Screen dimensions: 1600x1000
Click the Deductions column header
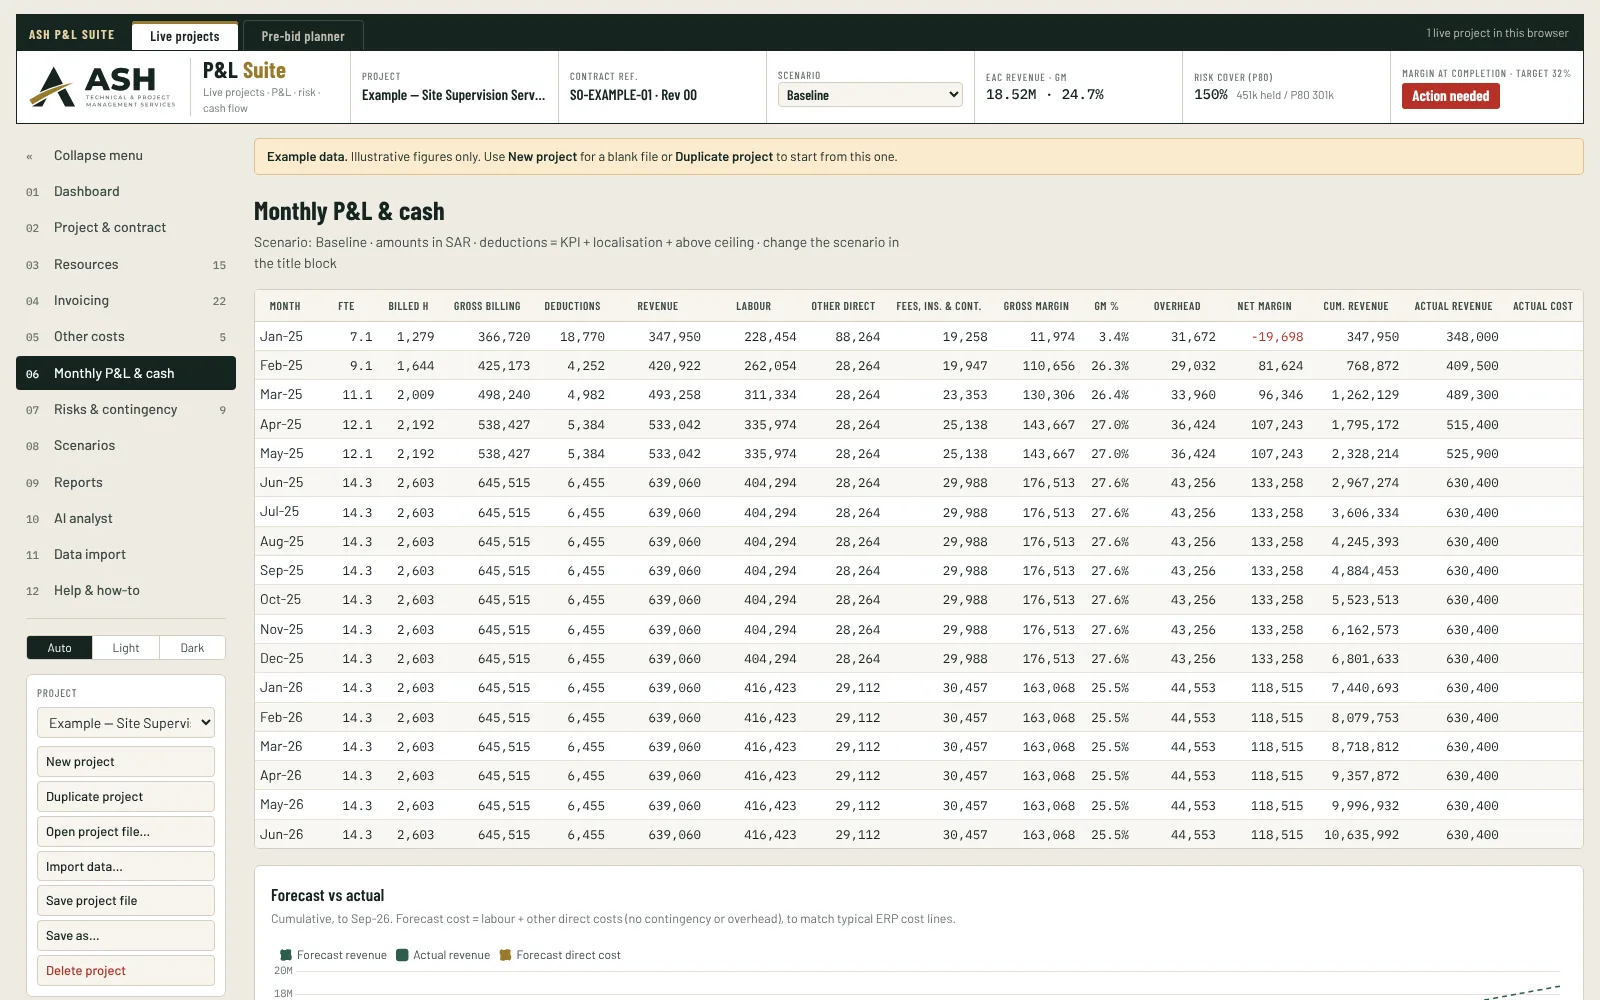pyautogui.click(x=572, y=306)
